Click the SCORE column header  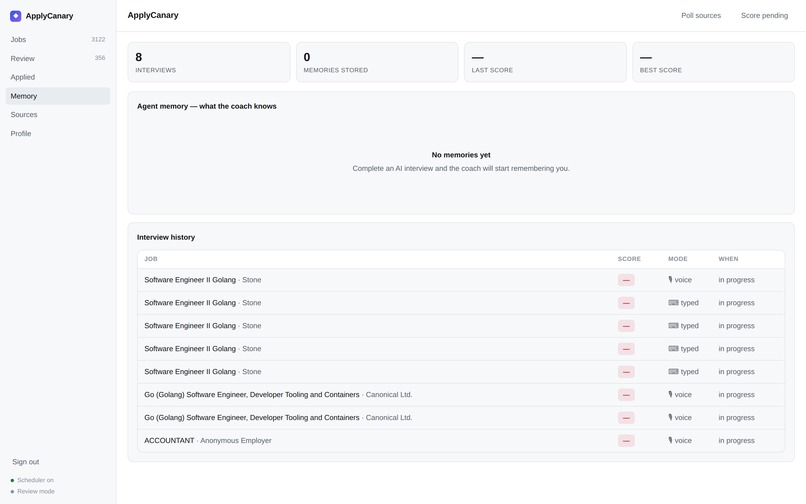(x=629, y=259)
